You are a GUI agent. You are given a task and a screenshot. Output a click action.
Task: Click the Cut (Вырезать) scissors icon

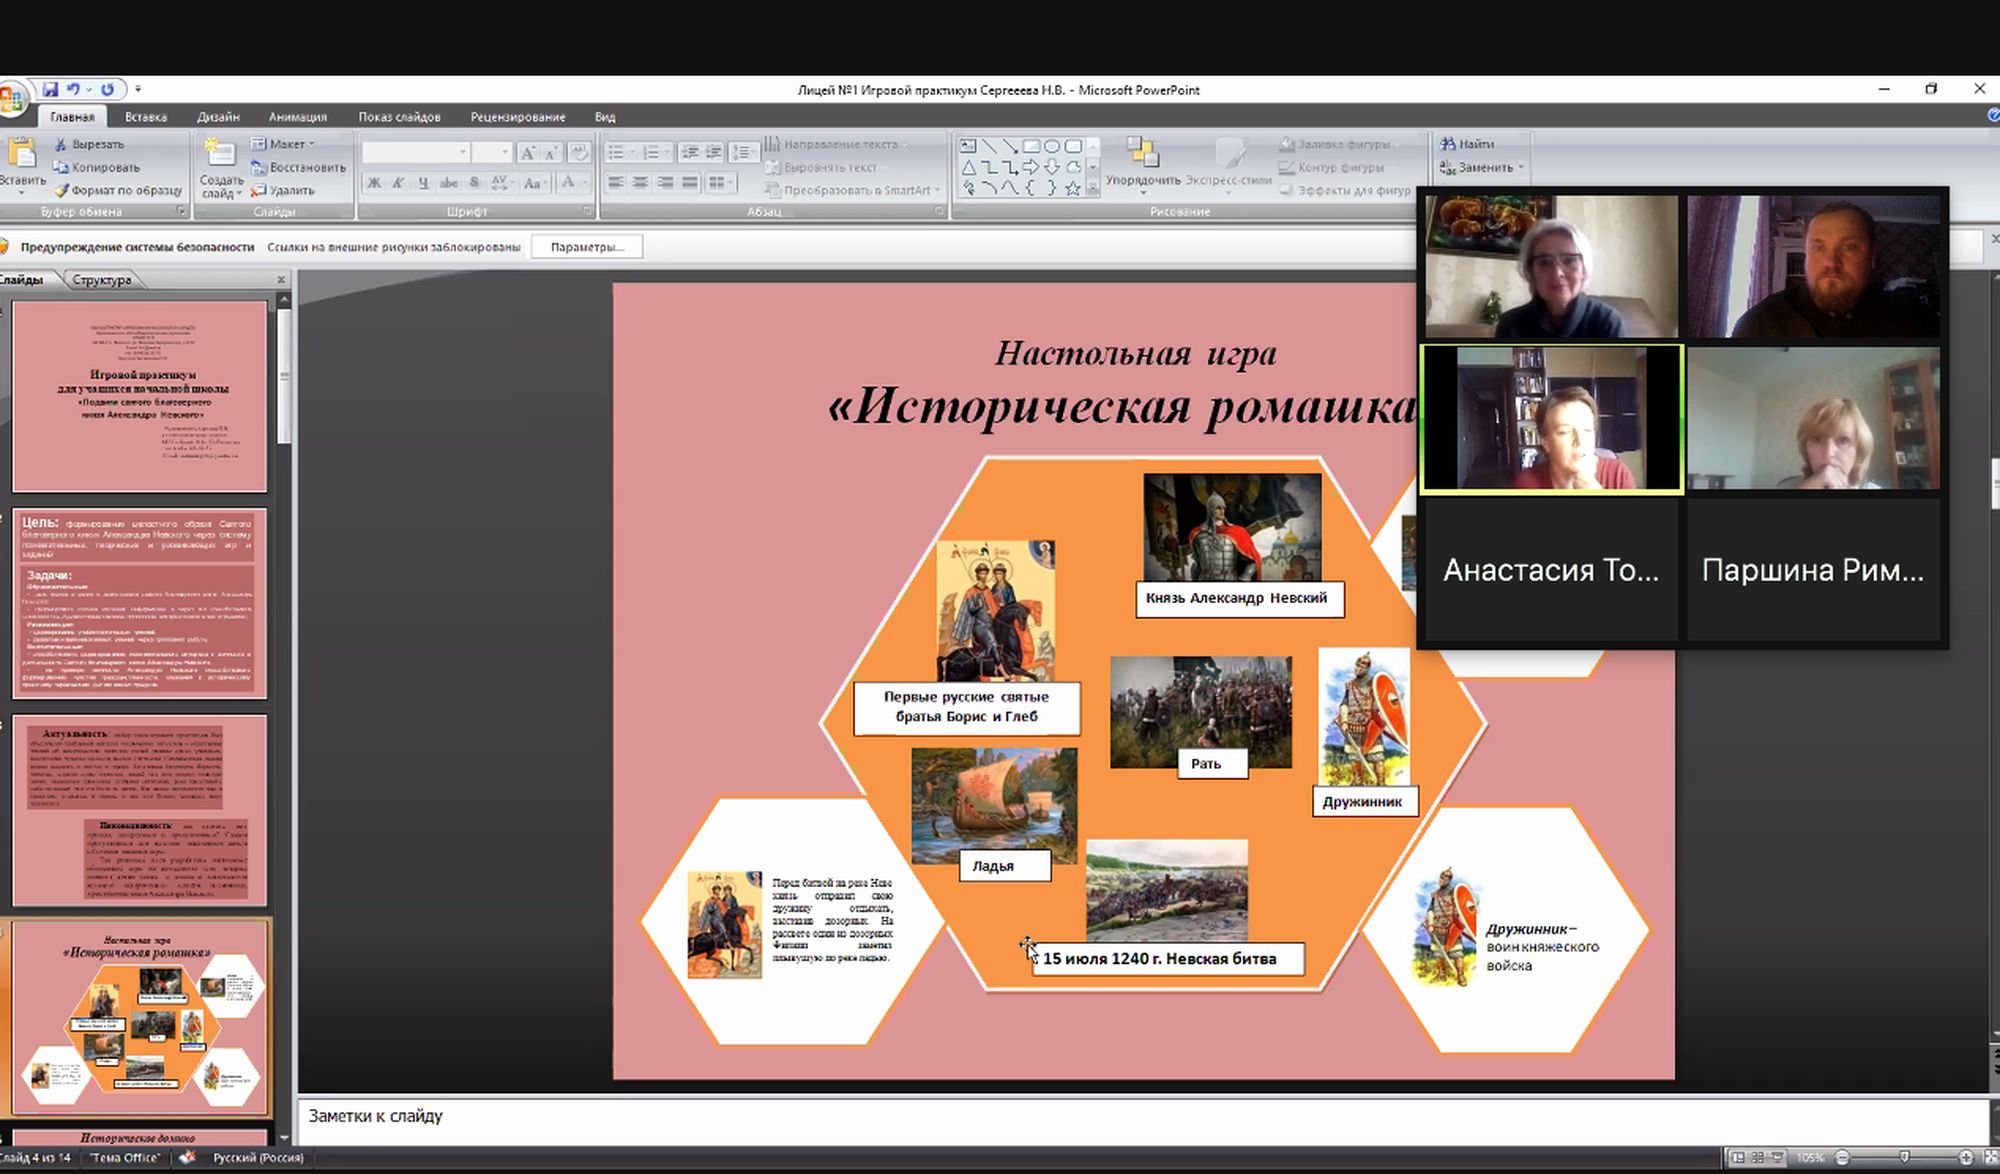click(x=61, y=144)
